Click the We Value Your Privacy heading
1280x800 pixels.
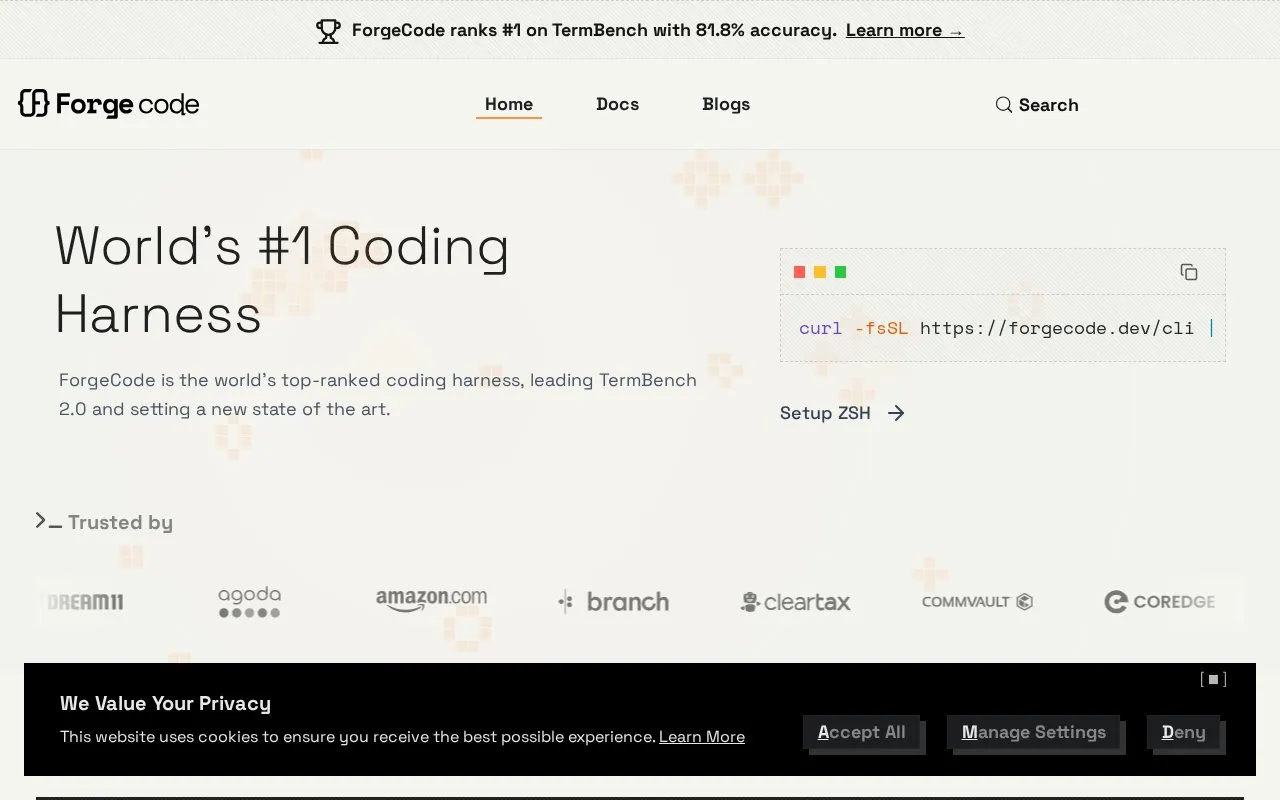click(x=165, y=703)
